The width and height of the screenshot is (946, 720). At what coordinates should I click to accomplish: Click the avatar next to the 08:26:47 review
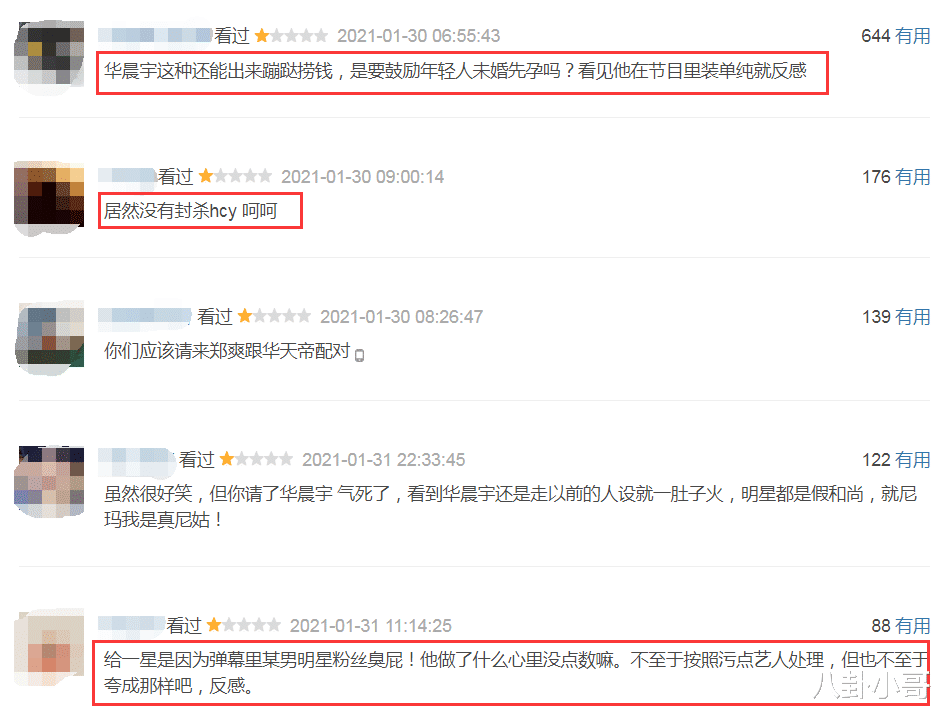point(49,337)
